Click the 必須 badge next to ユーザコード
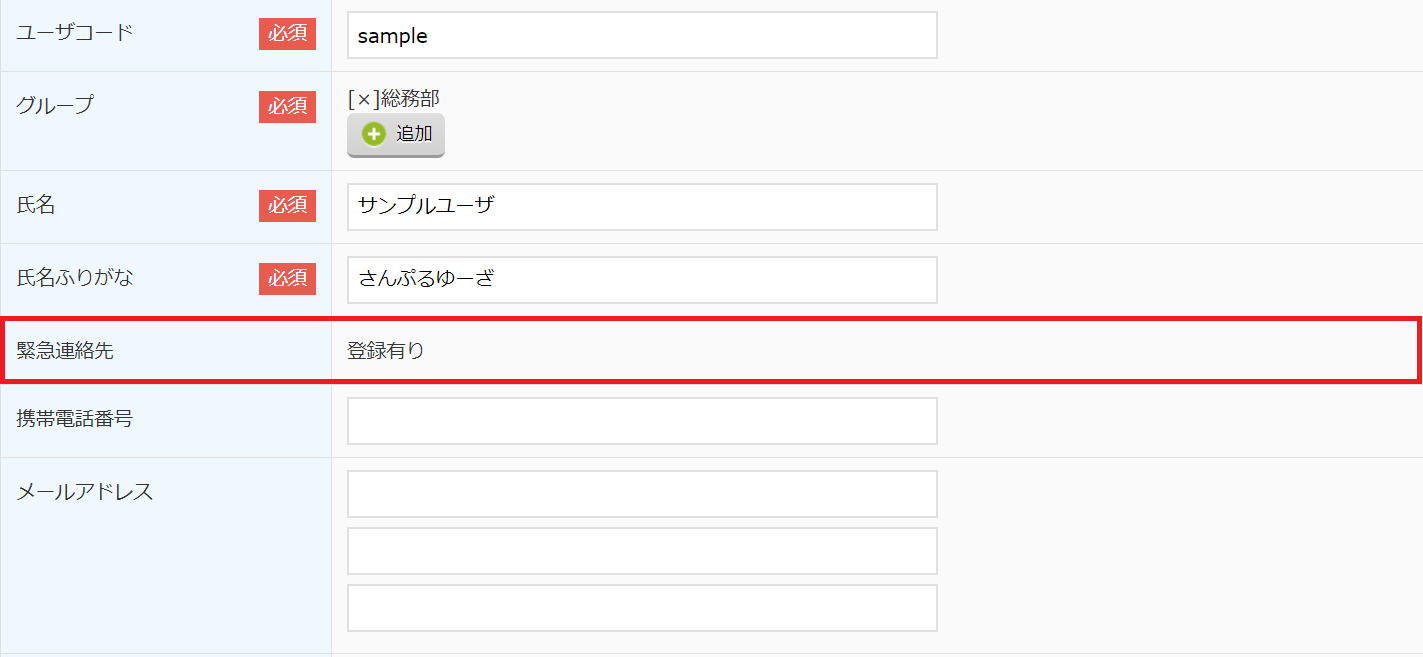This screenshot has width=1423, height=657. (287, 33)
